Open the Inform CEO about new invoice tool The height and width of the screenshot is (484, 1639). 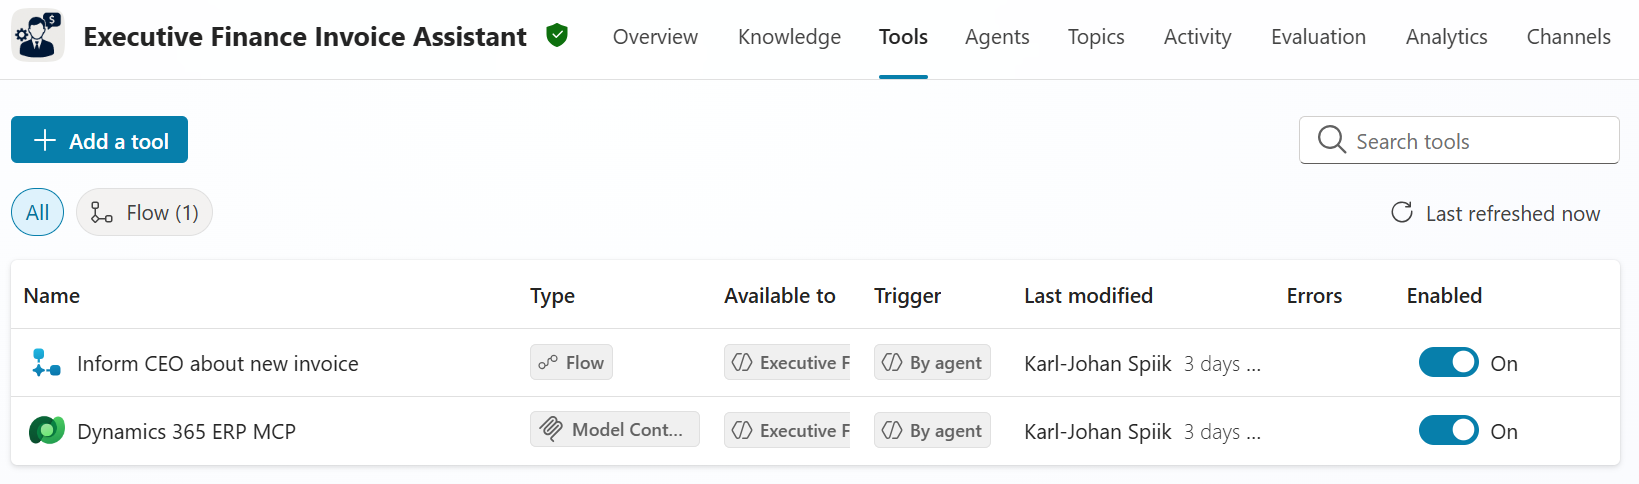coord(217,364)
